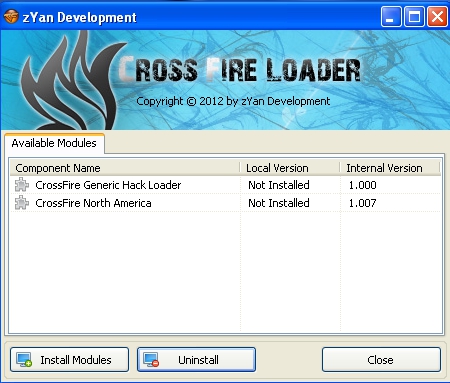Click the monitor icon on the Install Modules button
Viewport: 450px width, 383px height.
24,360
